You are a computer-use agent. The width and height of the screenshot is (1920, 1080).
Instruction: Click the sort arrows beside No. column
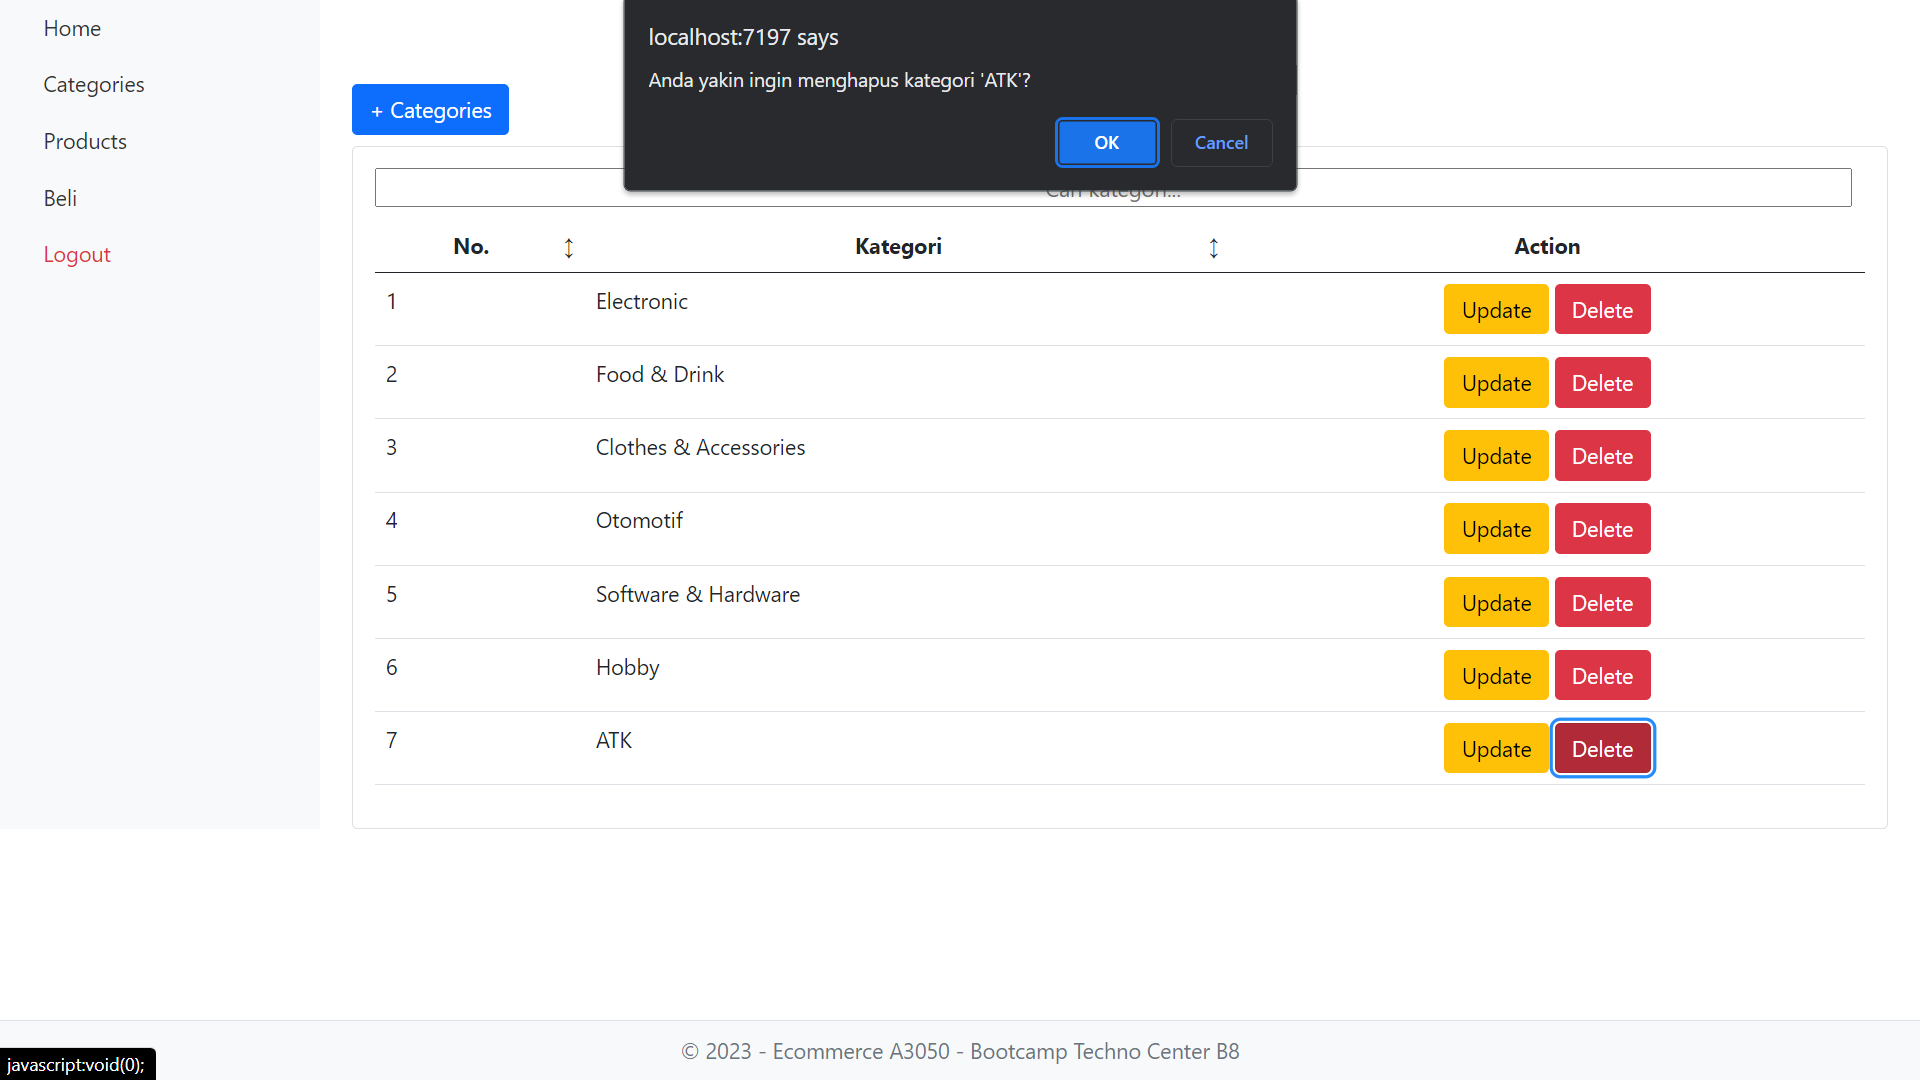tap(568, 248)
